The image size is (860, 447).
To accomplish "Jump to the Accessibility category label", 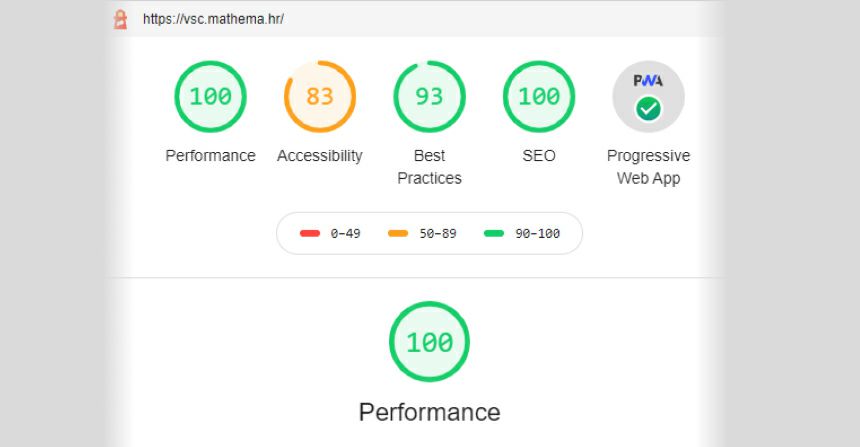I will tap(320, 156).
